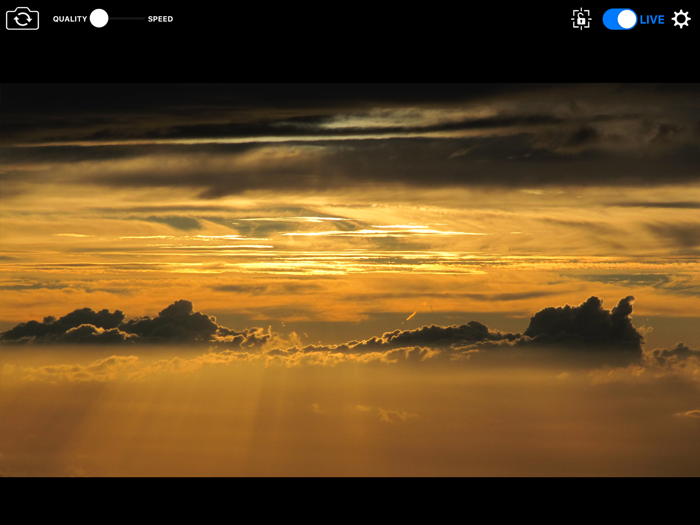This screenshot has height=525, width=700.
Task: Switch camera with the flip camera icon
Action: pyautogui.click(x=22, y=19)
